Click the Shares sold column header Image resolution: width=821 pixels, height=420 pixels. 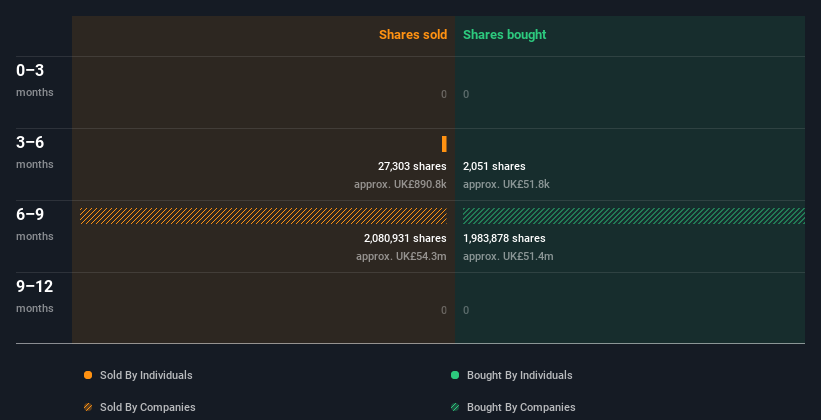(x=413, y=35)
